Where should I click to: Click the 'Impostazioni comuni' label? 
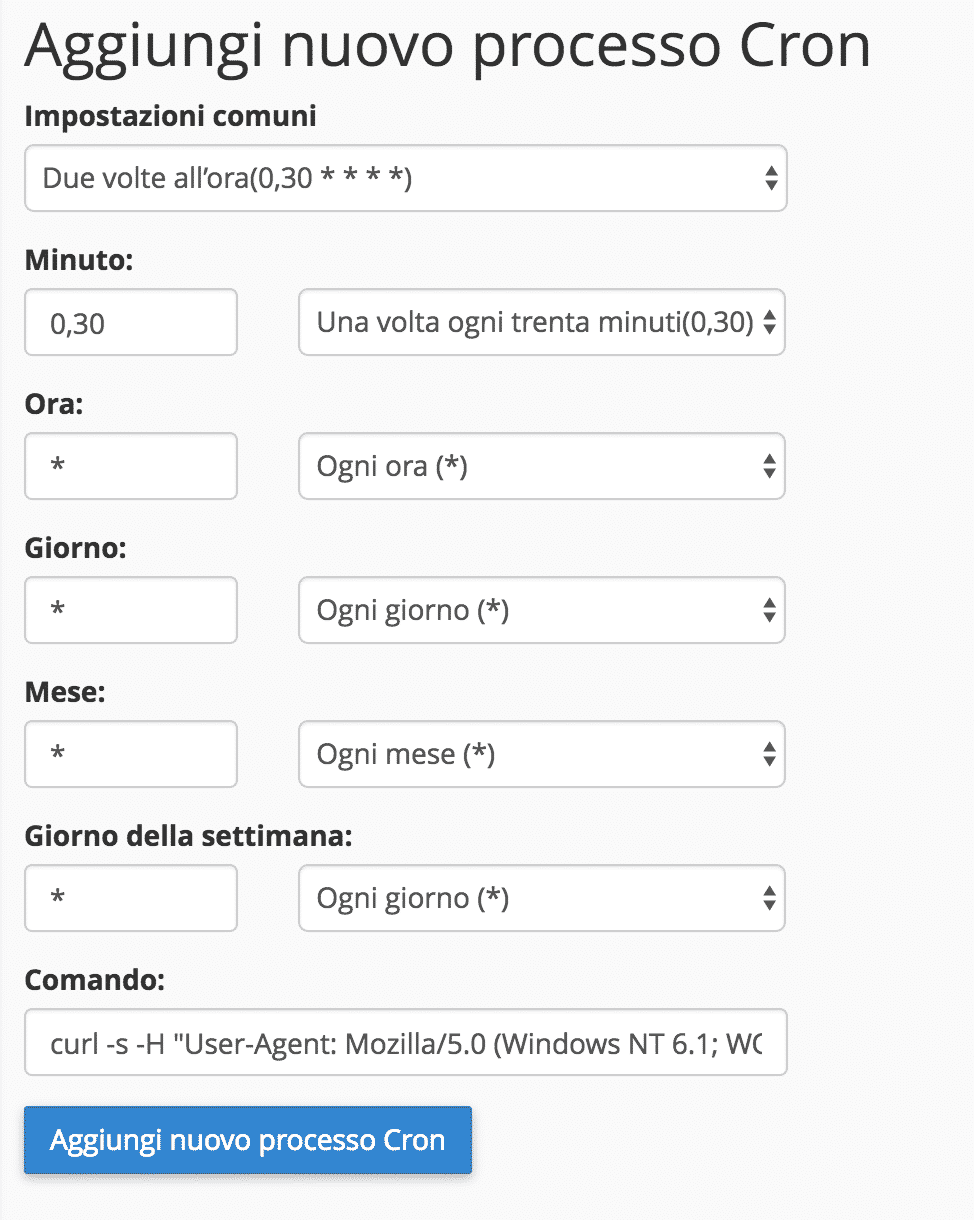tap(170, 116)
